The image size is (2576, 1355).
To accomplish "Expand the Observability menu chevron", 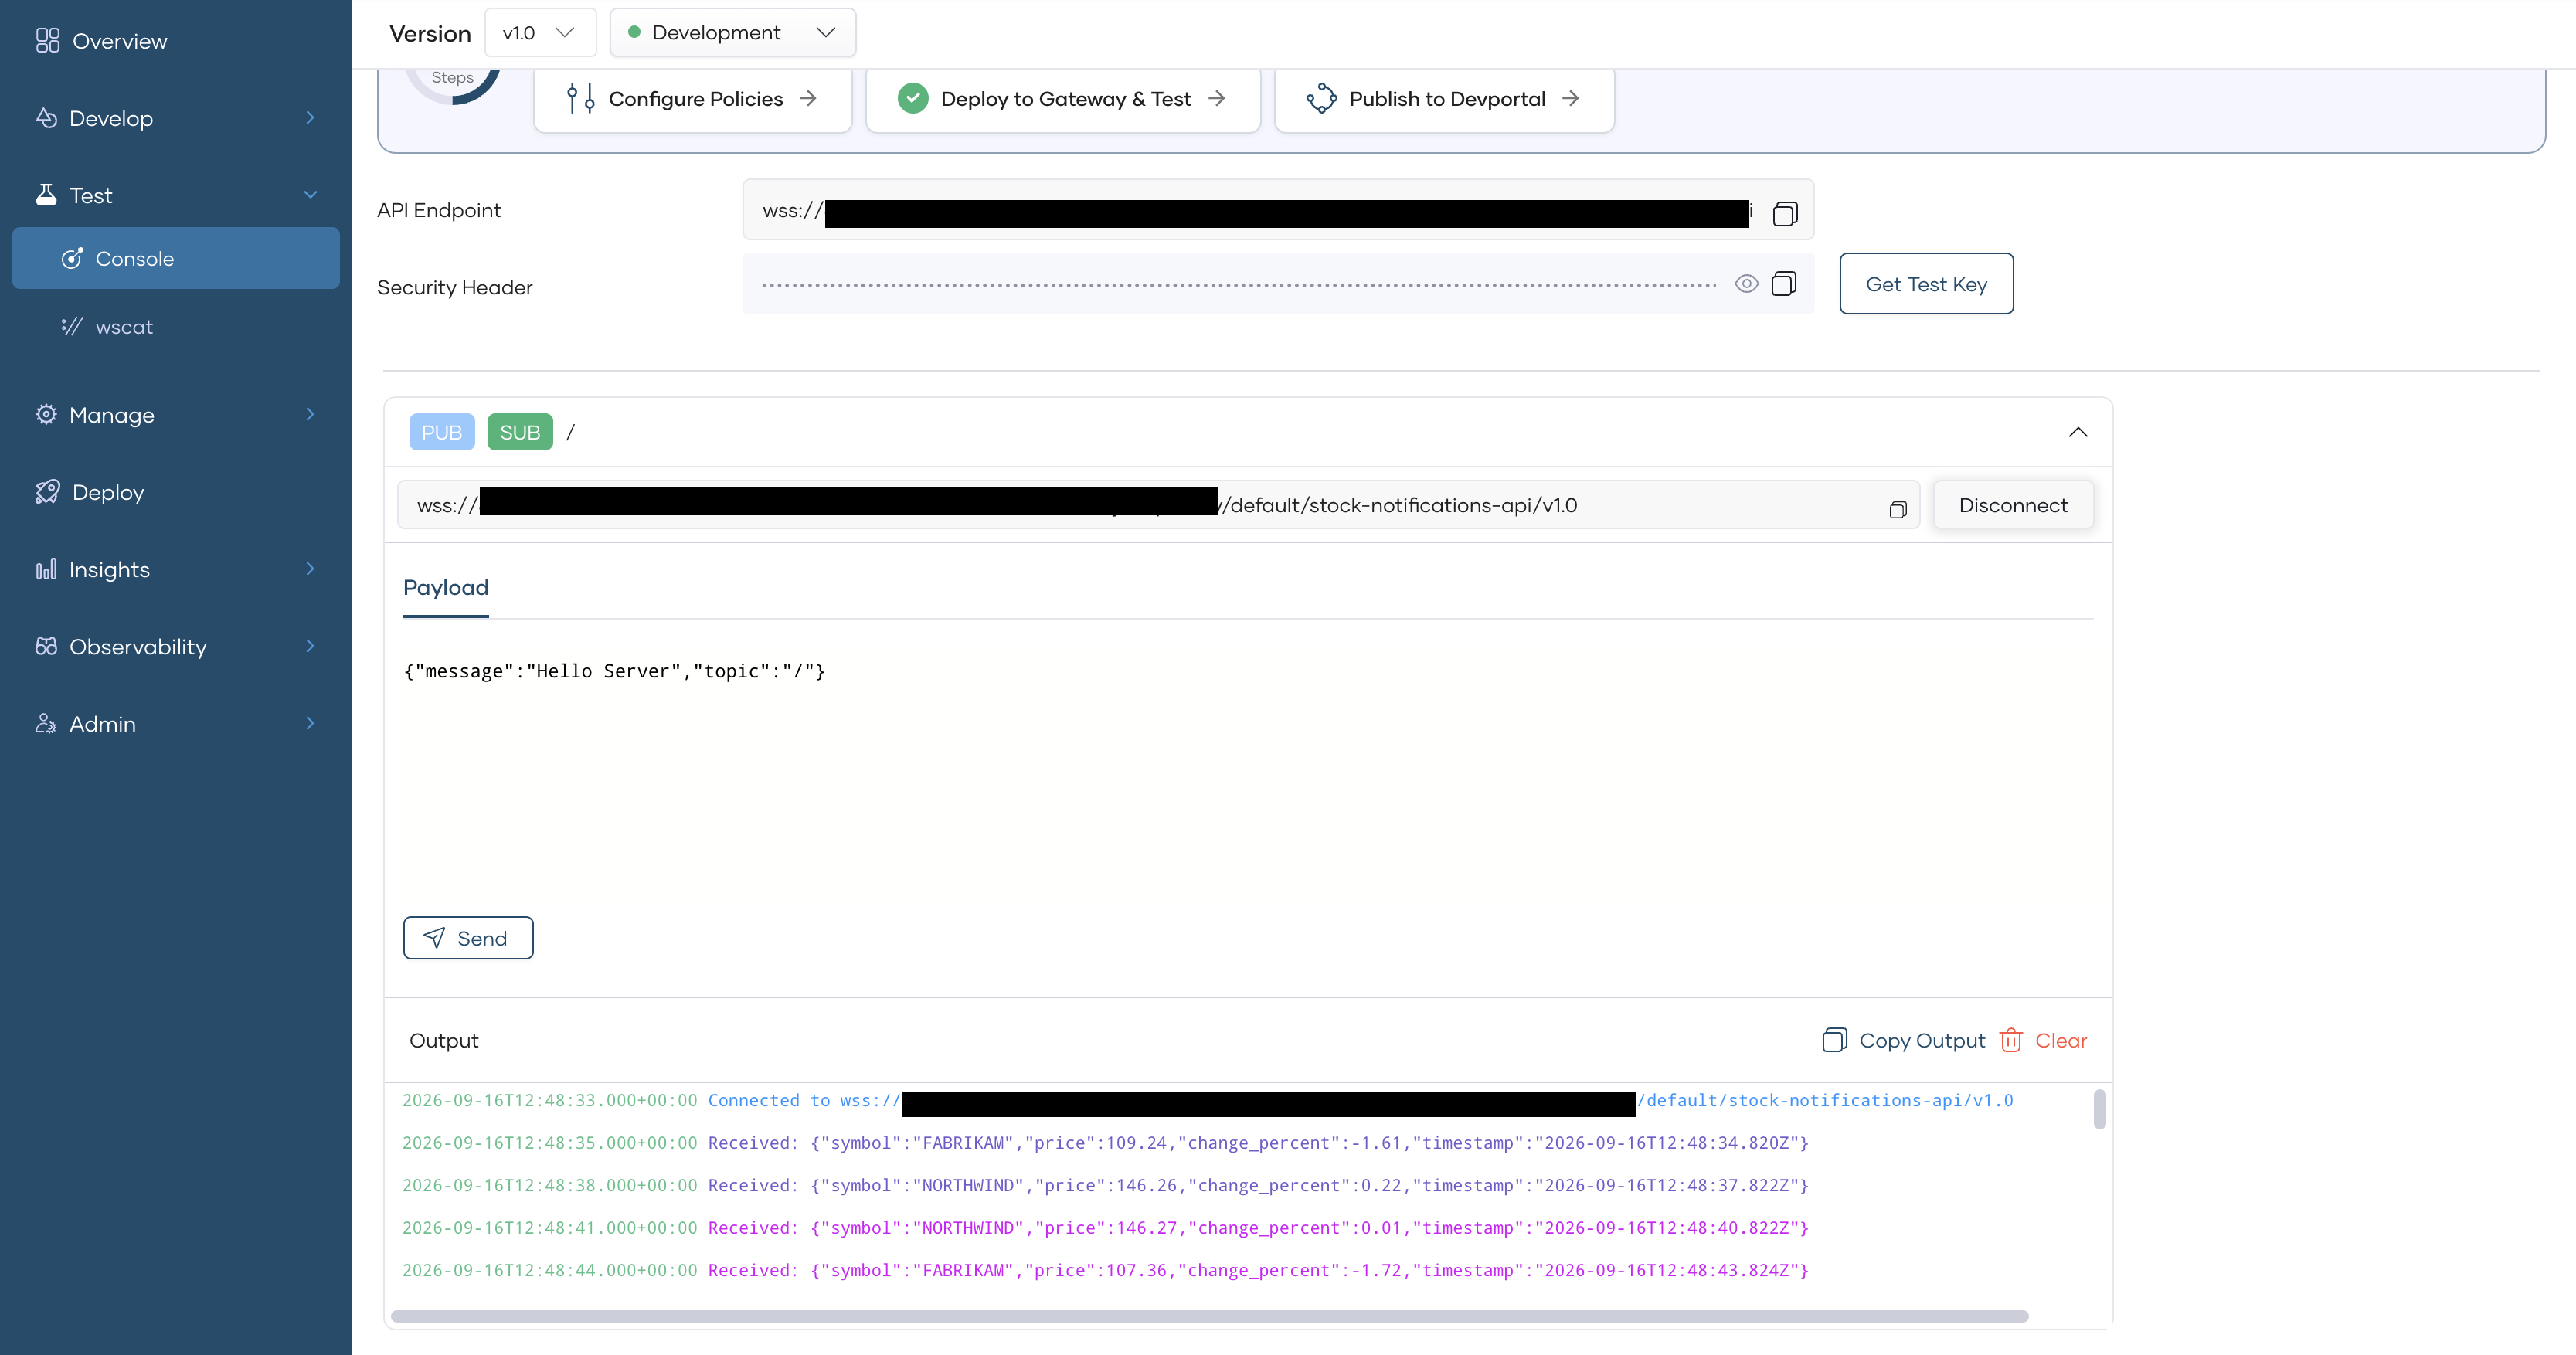I will tap(310, 645).
